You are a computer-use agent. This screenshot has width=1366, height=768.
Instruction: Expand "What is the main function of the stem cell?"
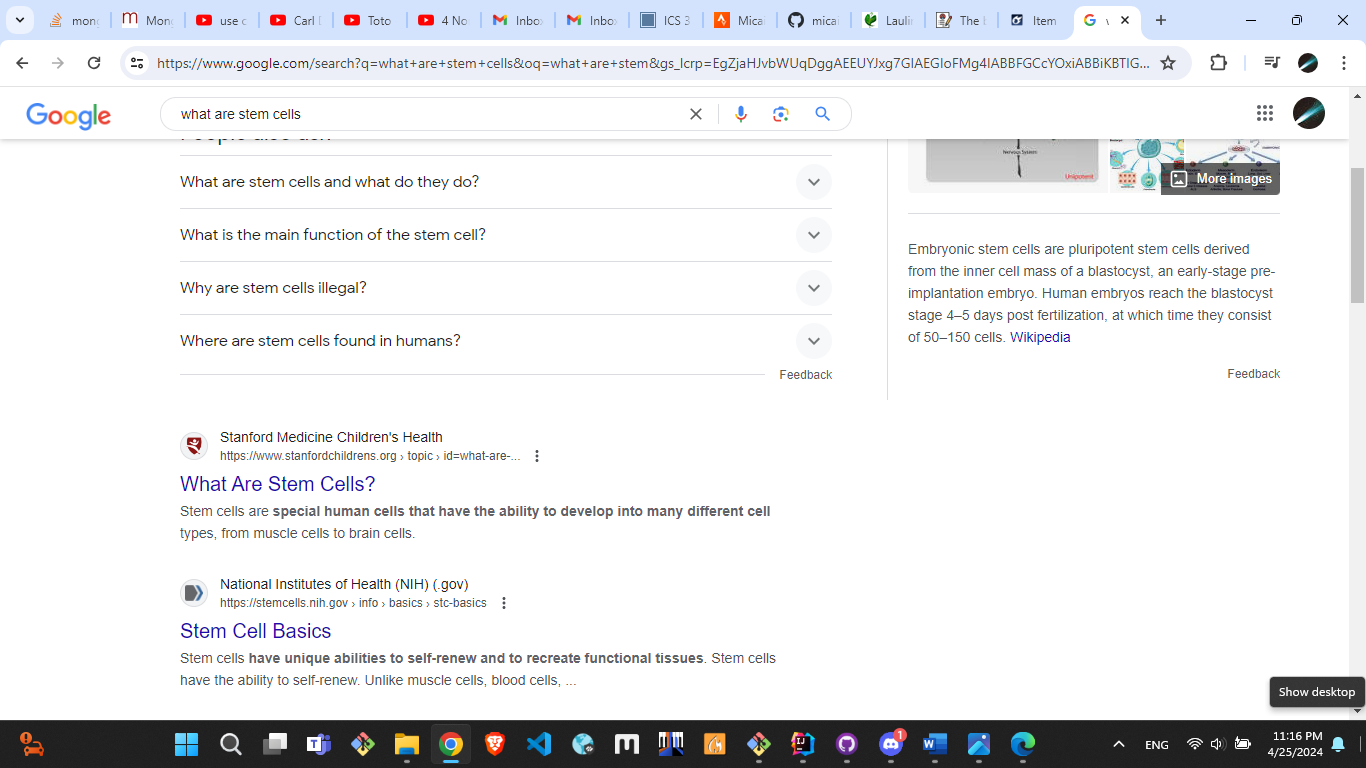[x=813, y=235]
